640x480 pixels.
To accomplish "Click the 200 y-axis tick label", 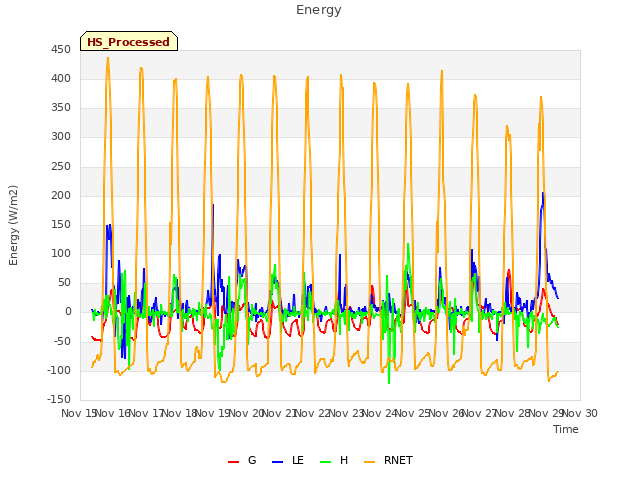I will pyautogui.click(x=61, y=196).
